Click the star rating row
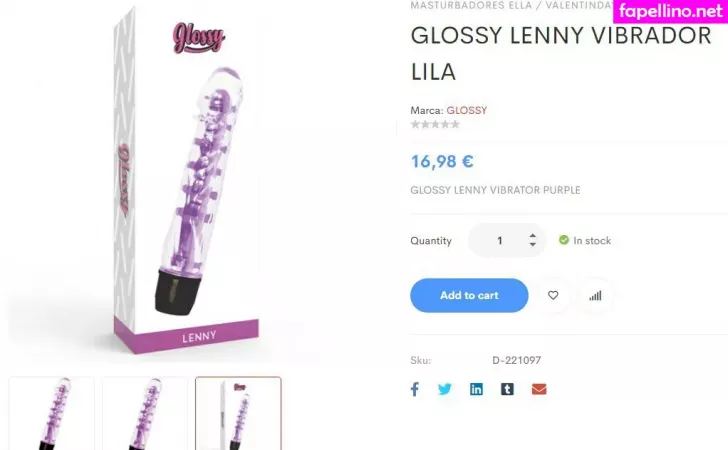The height and width of the screenshot is (450, 728). (435, 124)
